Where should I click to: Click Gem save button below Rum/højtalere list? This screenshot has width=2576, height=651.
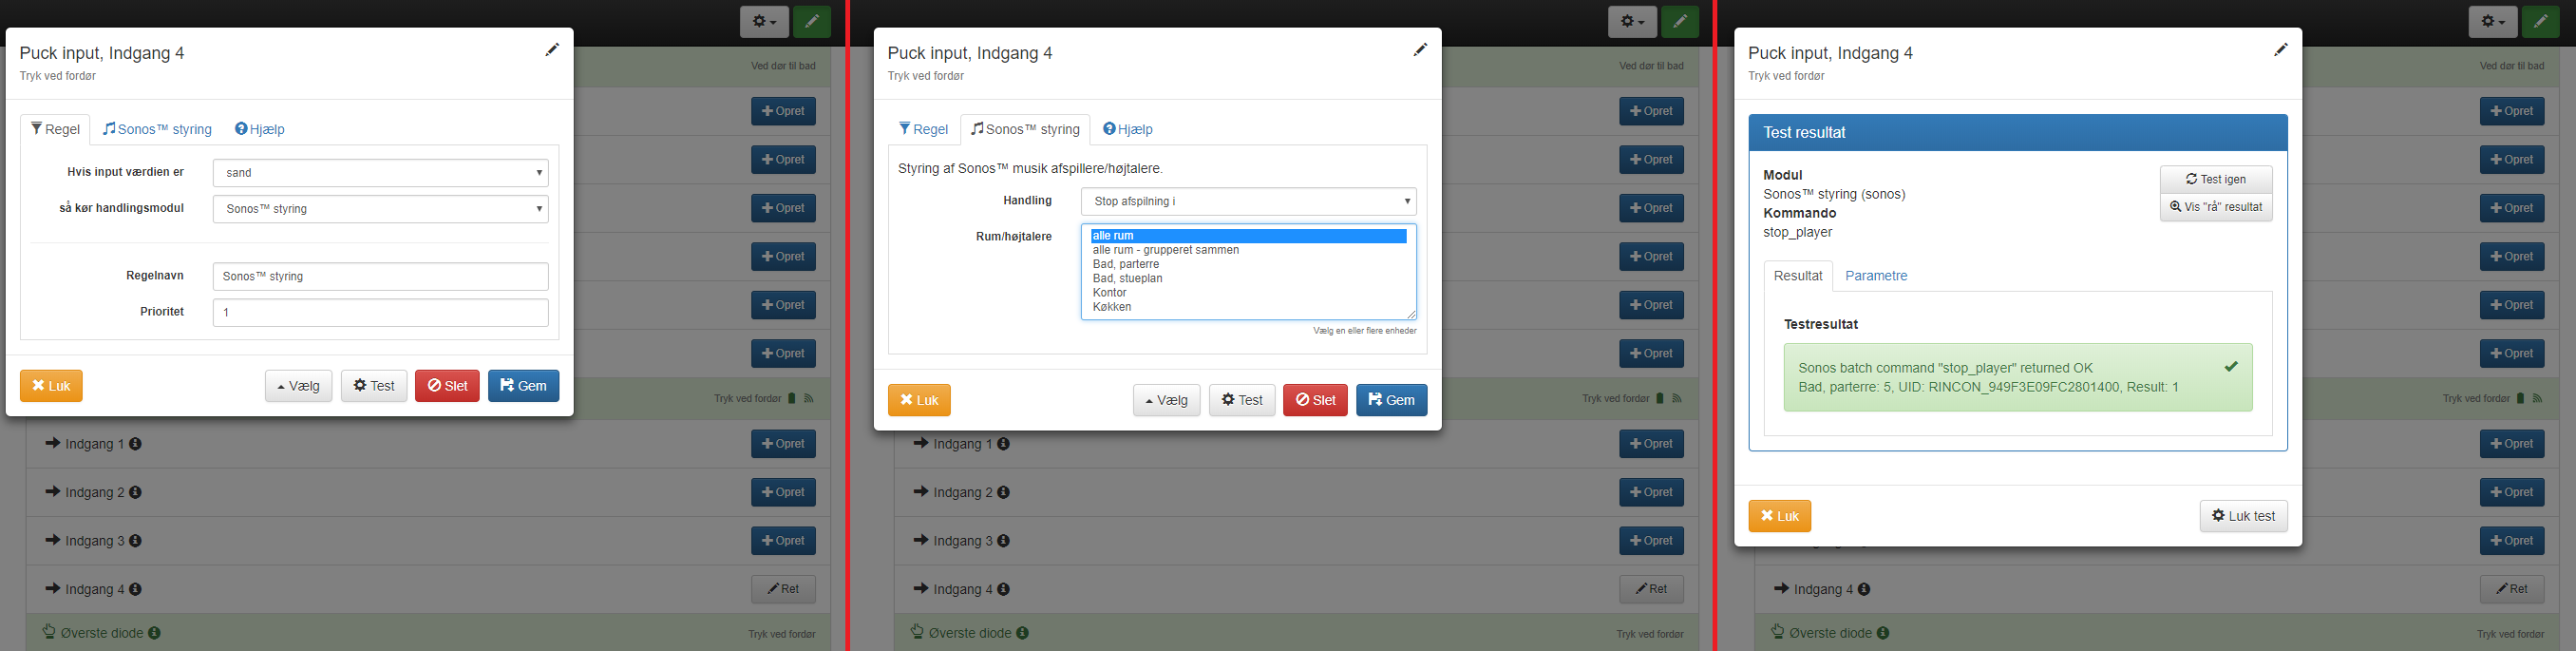(1391, 400)
